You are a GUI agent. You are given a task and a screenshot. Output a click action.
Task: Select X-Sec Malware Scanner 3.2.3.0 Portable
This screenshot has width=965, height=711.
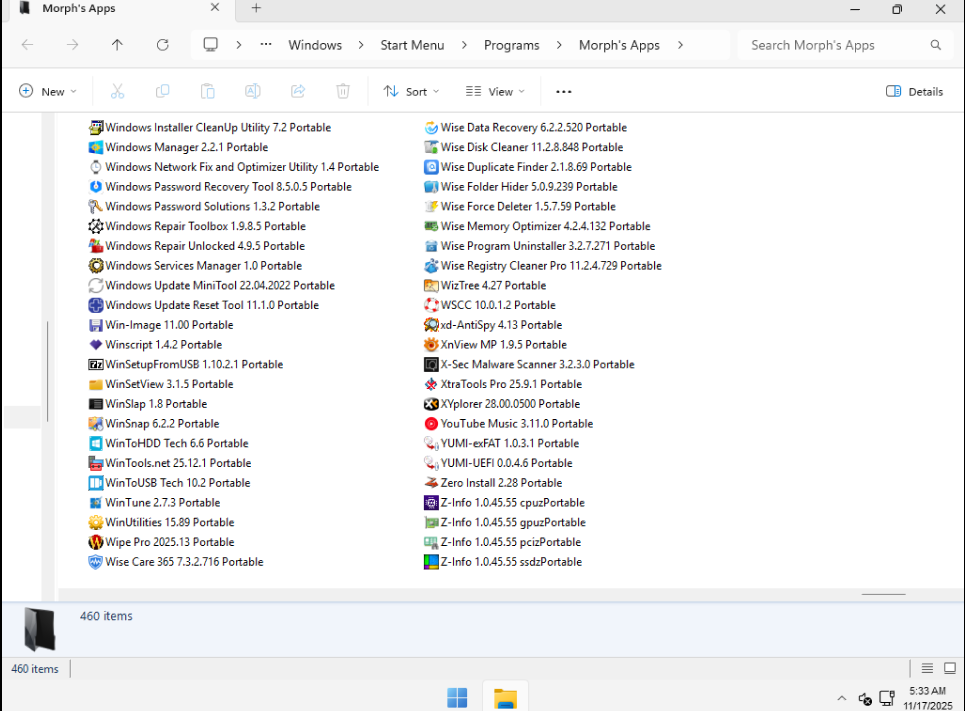coord(529,364)
